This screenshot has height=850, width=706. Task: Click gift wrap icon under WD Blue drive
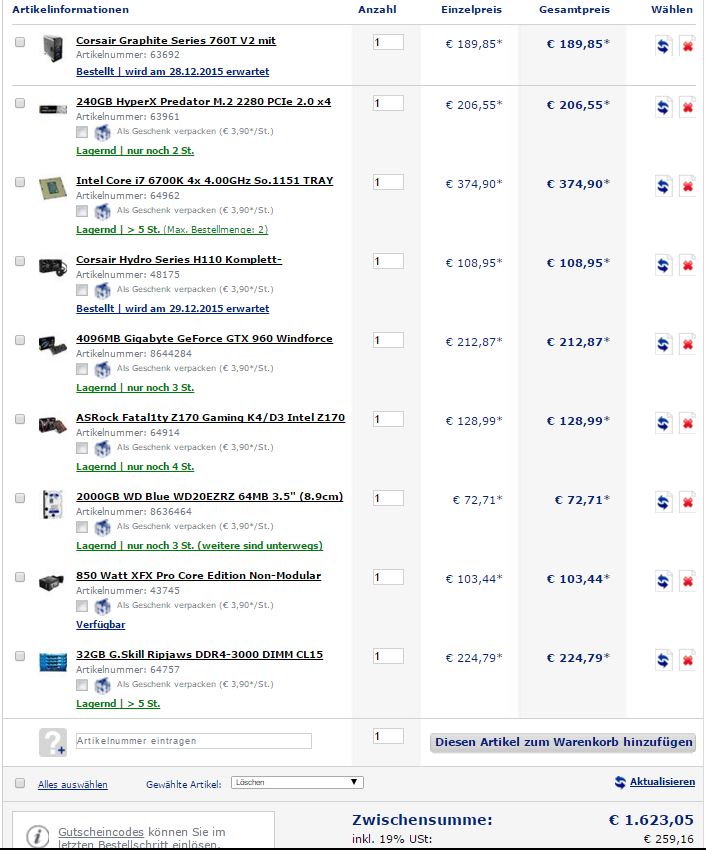[x=102, y=526]
